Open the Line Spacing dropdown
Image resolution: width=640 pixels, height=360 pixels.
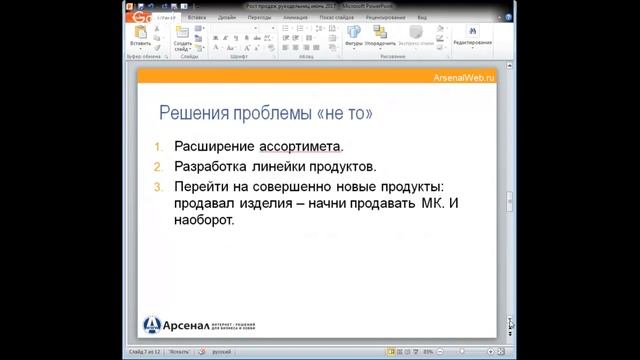[319, 29]
